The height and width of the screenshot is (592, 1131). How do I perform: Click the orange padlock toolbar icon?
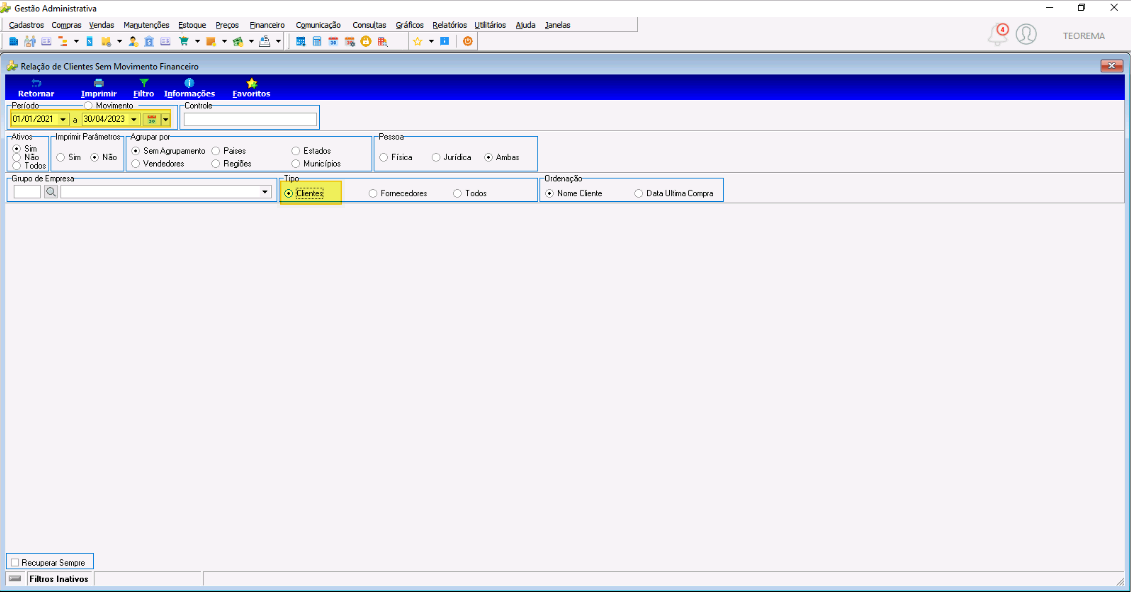pos(366,41)
